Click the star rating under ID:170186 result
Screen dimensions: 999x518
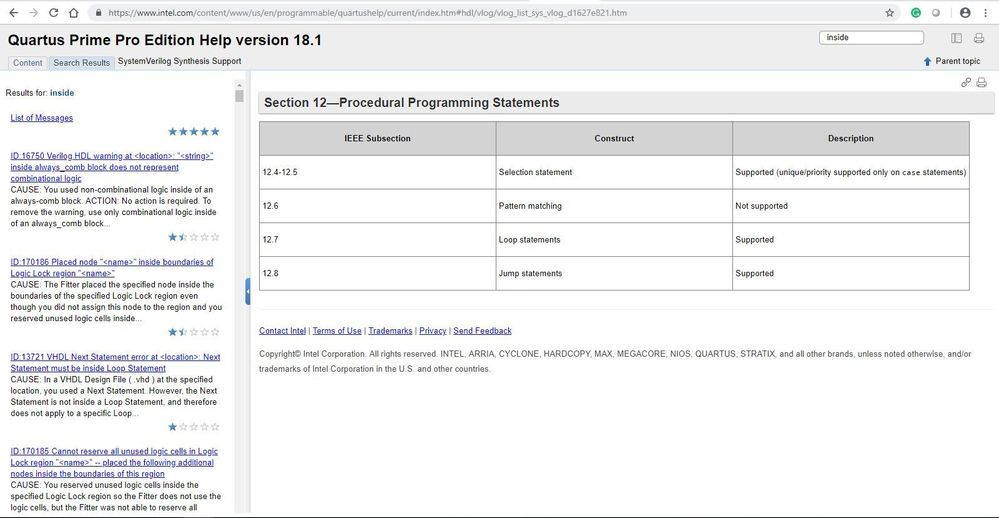pos(194,332)
